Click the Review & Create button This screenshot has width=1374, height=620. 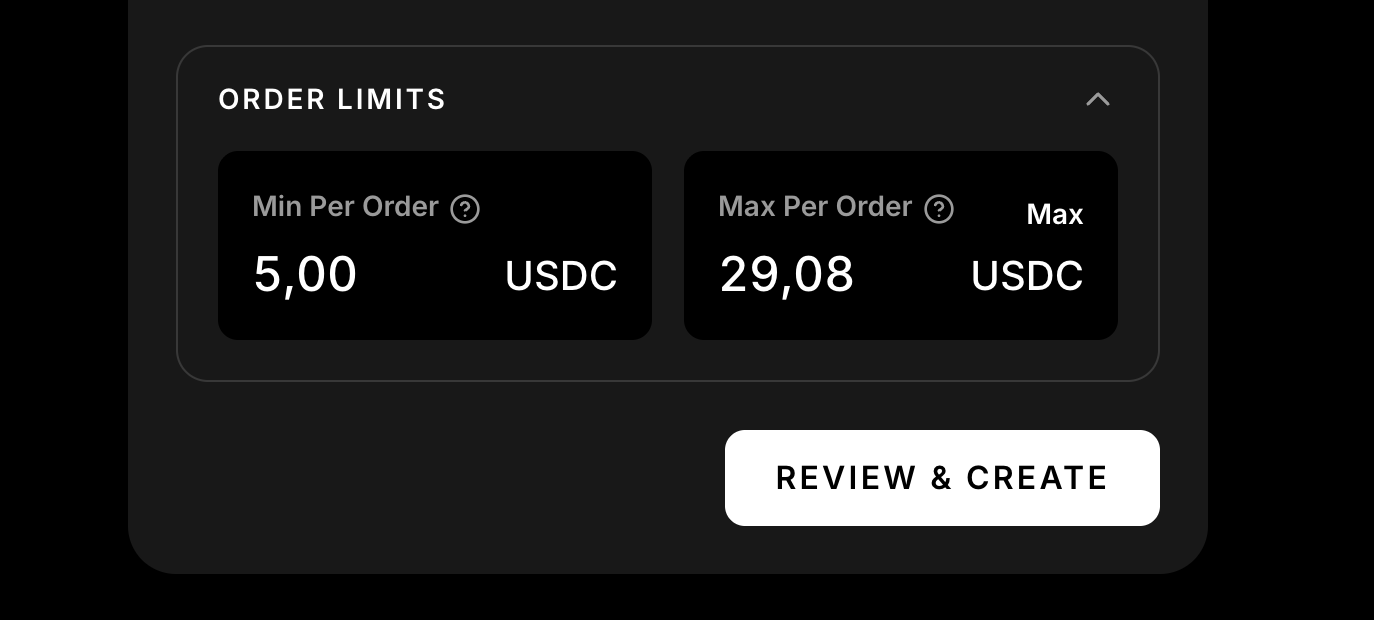[942, 478]
